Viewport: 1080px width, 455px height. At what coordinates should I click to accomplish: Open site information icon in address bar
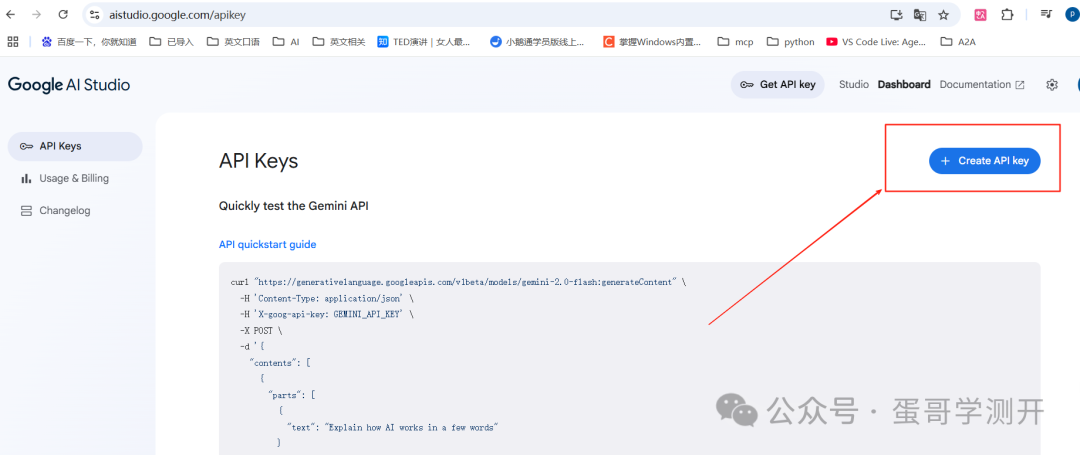tap(95, 14)
